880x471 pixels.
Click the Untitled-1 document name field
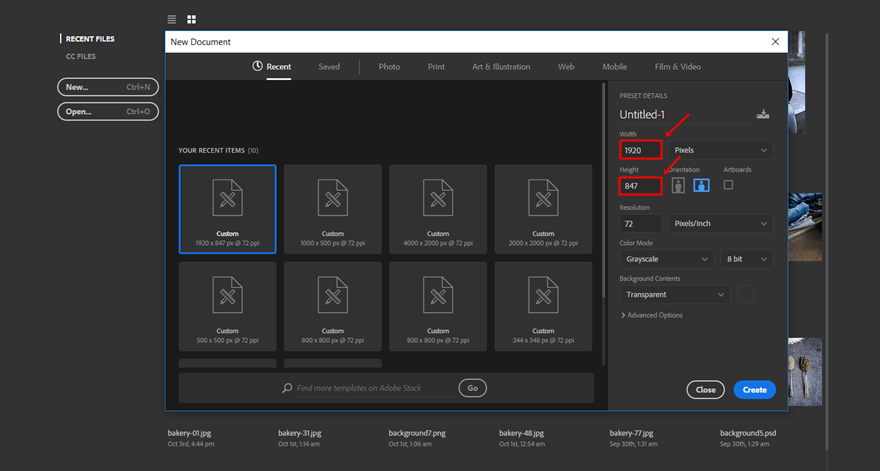686,115
